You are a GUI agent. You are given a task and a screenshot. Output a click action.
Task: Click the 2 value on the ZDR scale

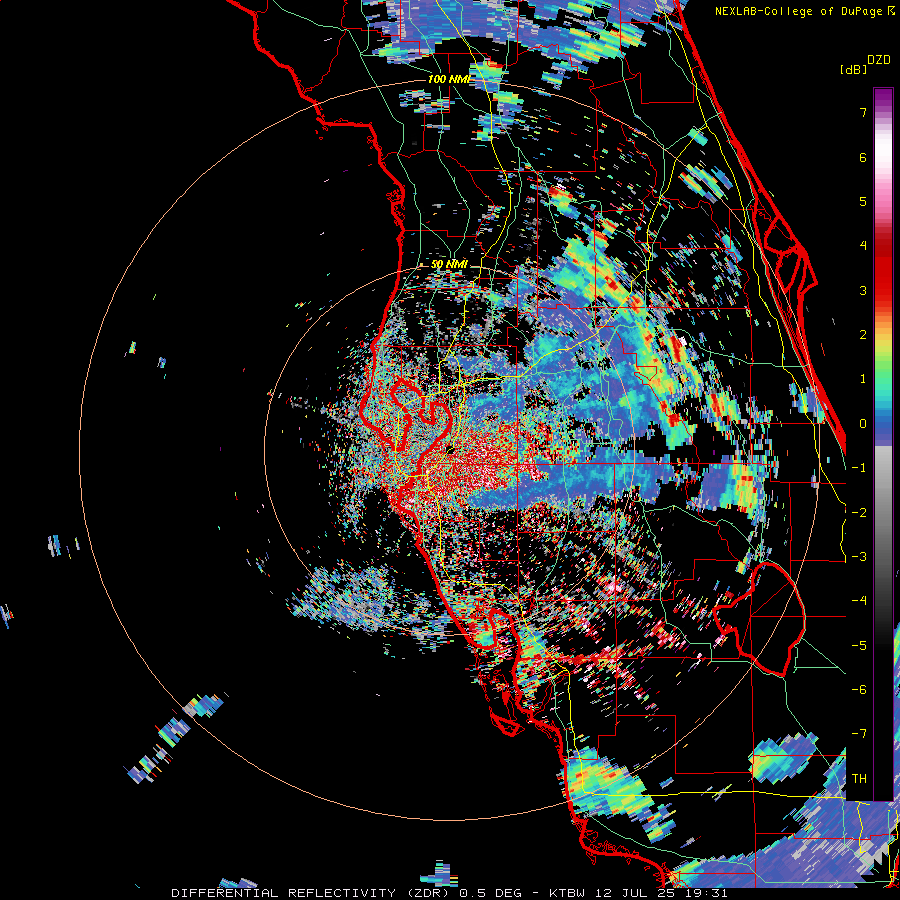pos(863,335)
